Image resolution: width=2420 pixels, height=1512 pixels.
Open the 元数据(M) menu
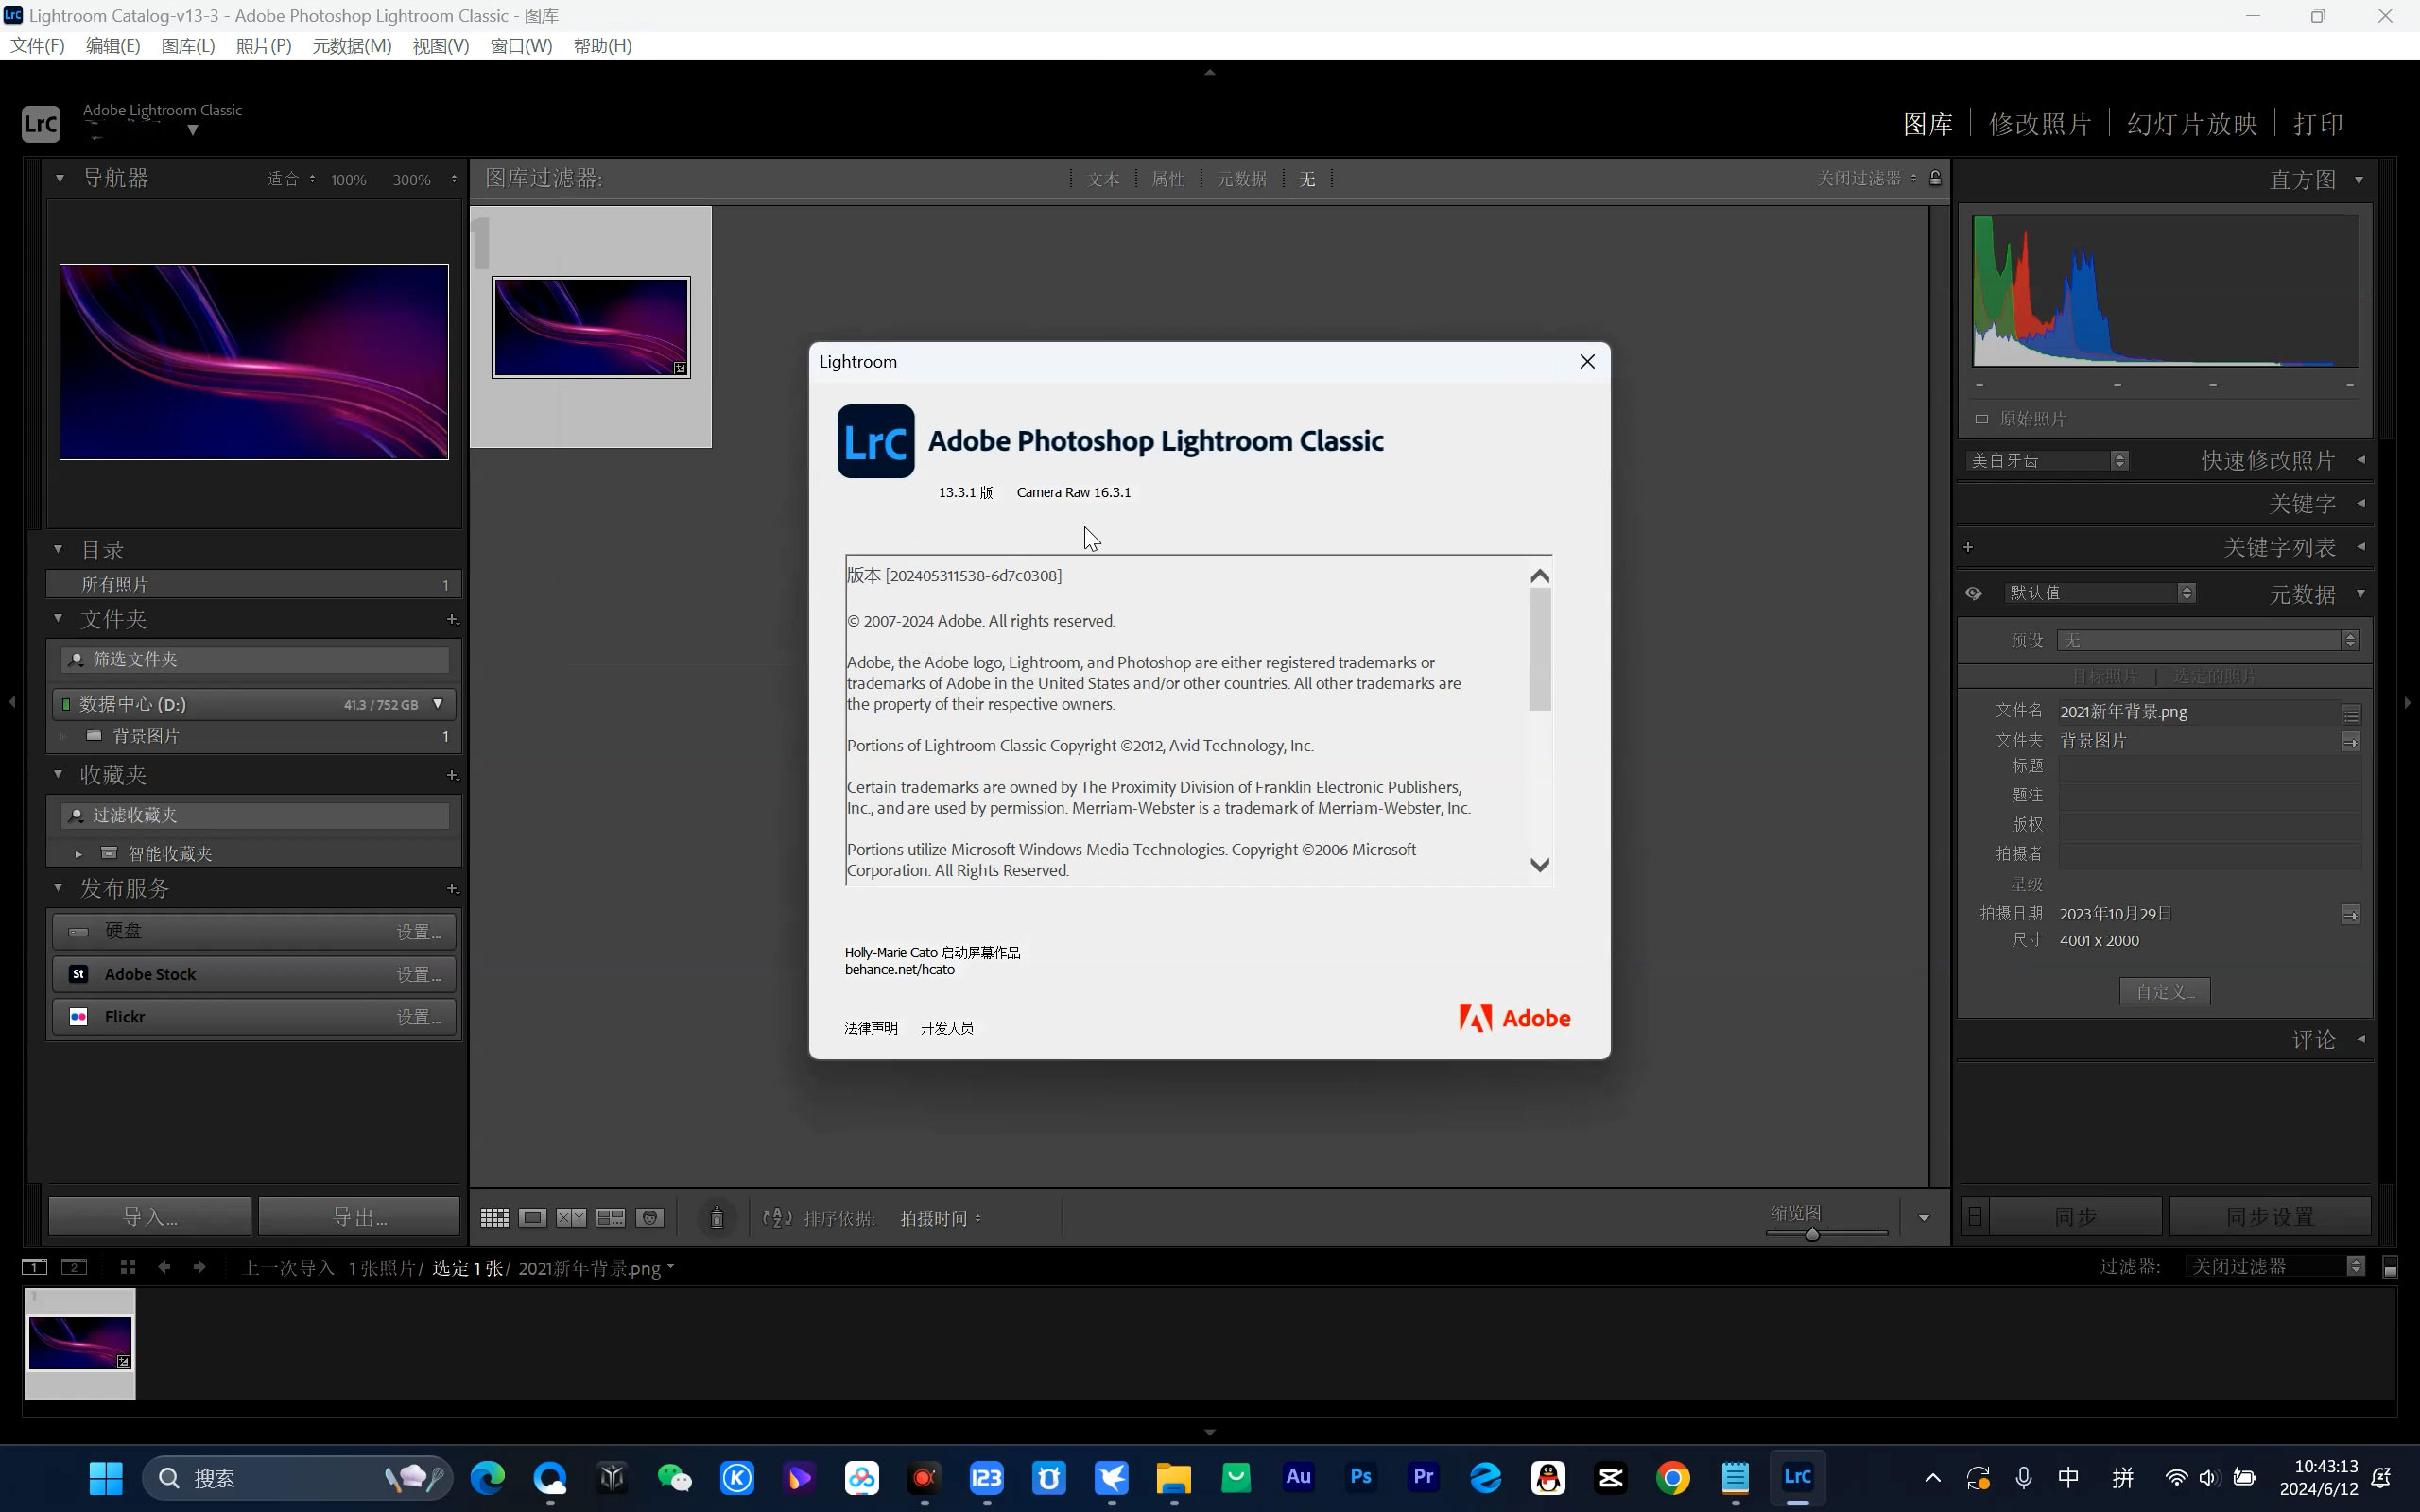pos(351,46)
